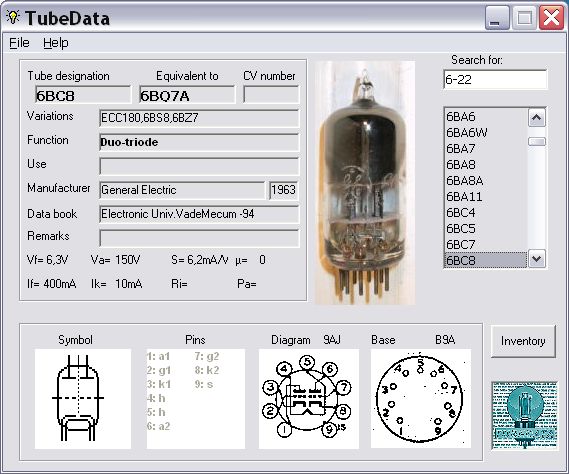Click the tube list scrollbar thumb

tap(537, 141)
